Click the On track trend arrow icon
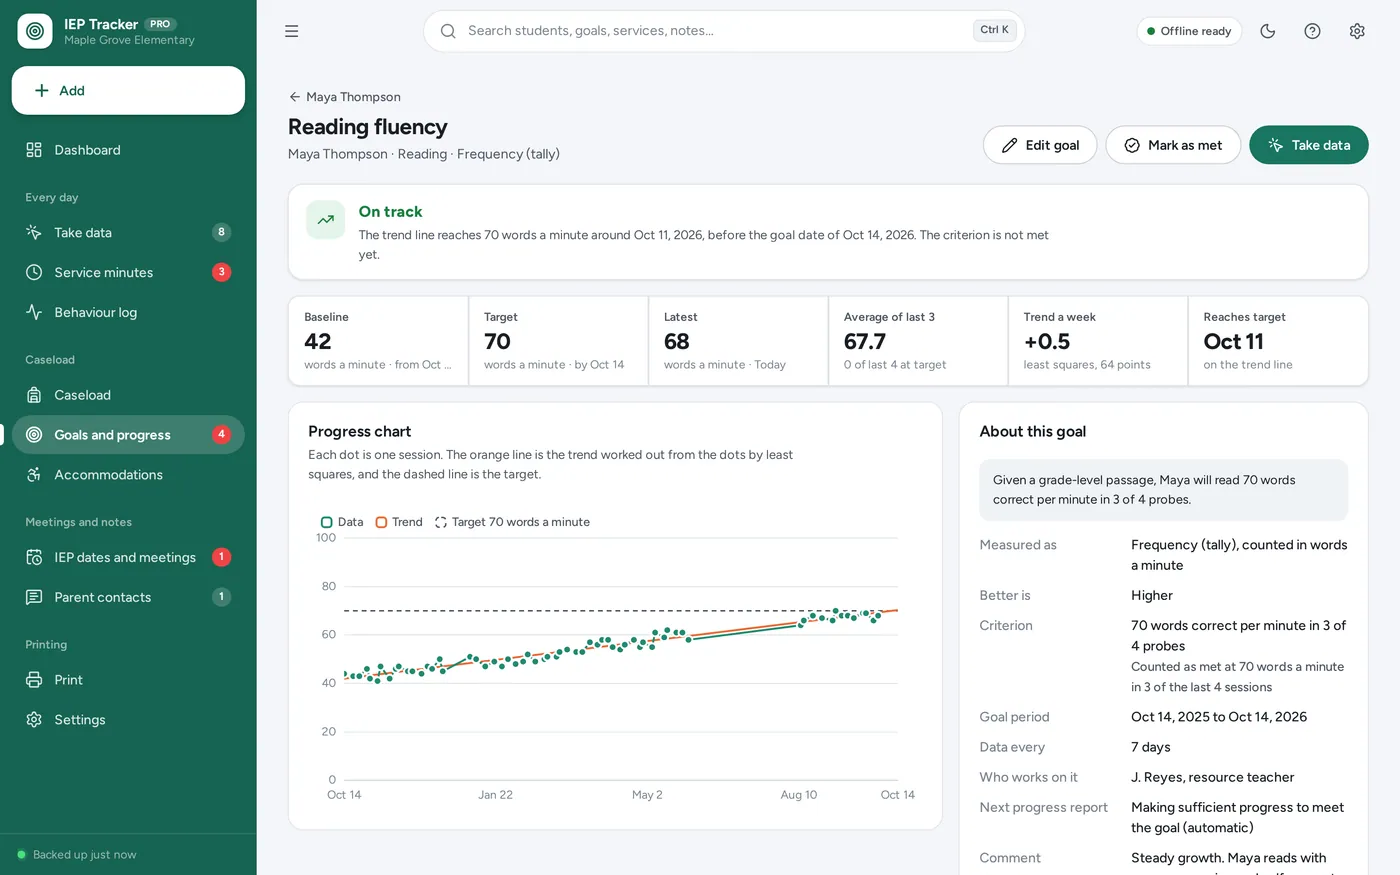The width and height of the screenshot is (1400, 875). (x=326, y=220)
